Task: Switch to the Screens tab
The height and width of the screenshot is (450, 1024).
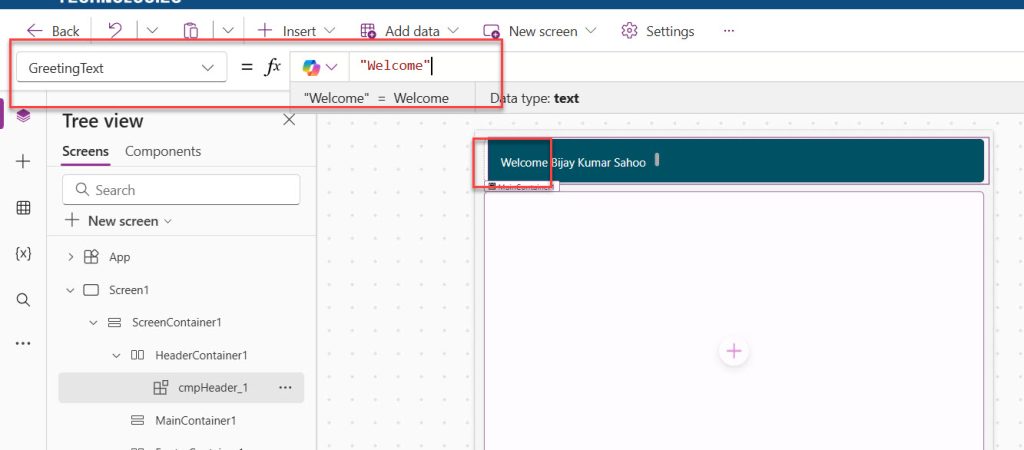Action: [86, 152]
